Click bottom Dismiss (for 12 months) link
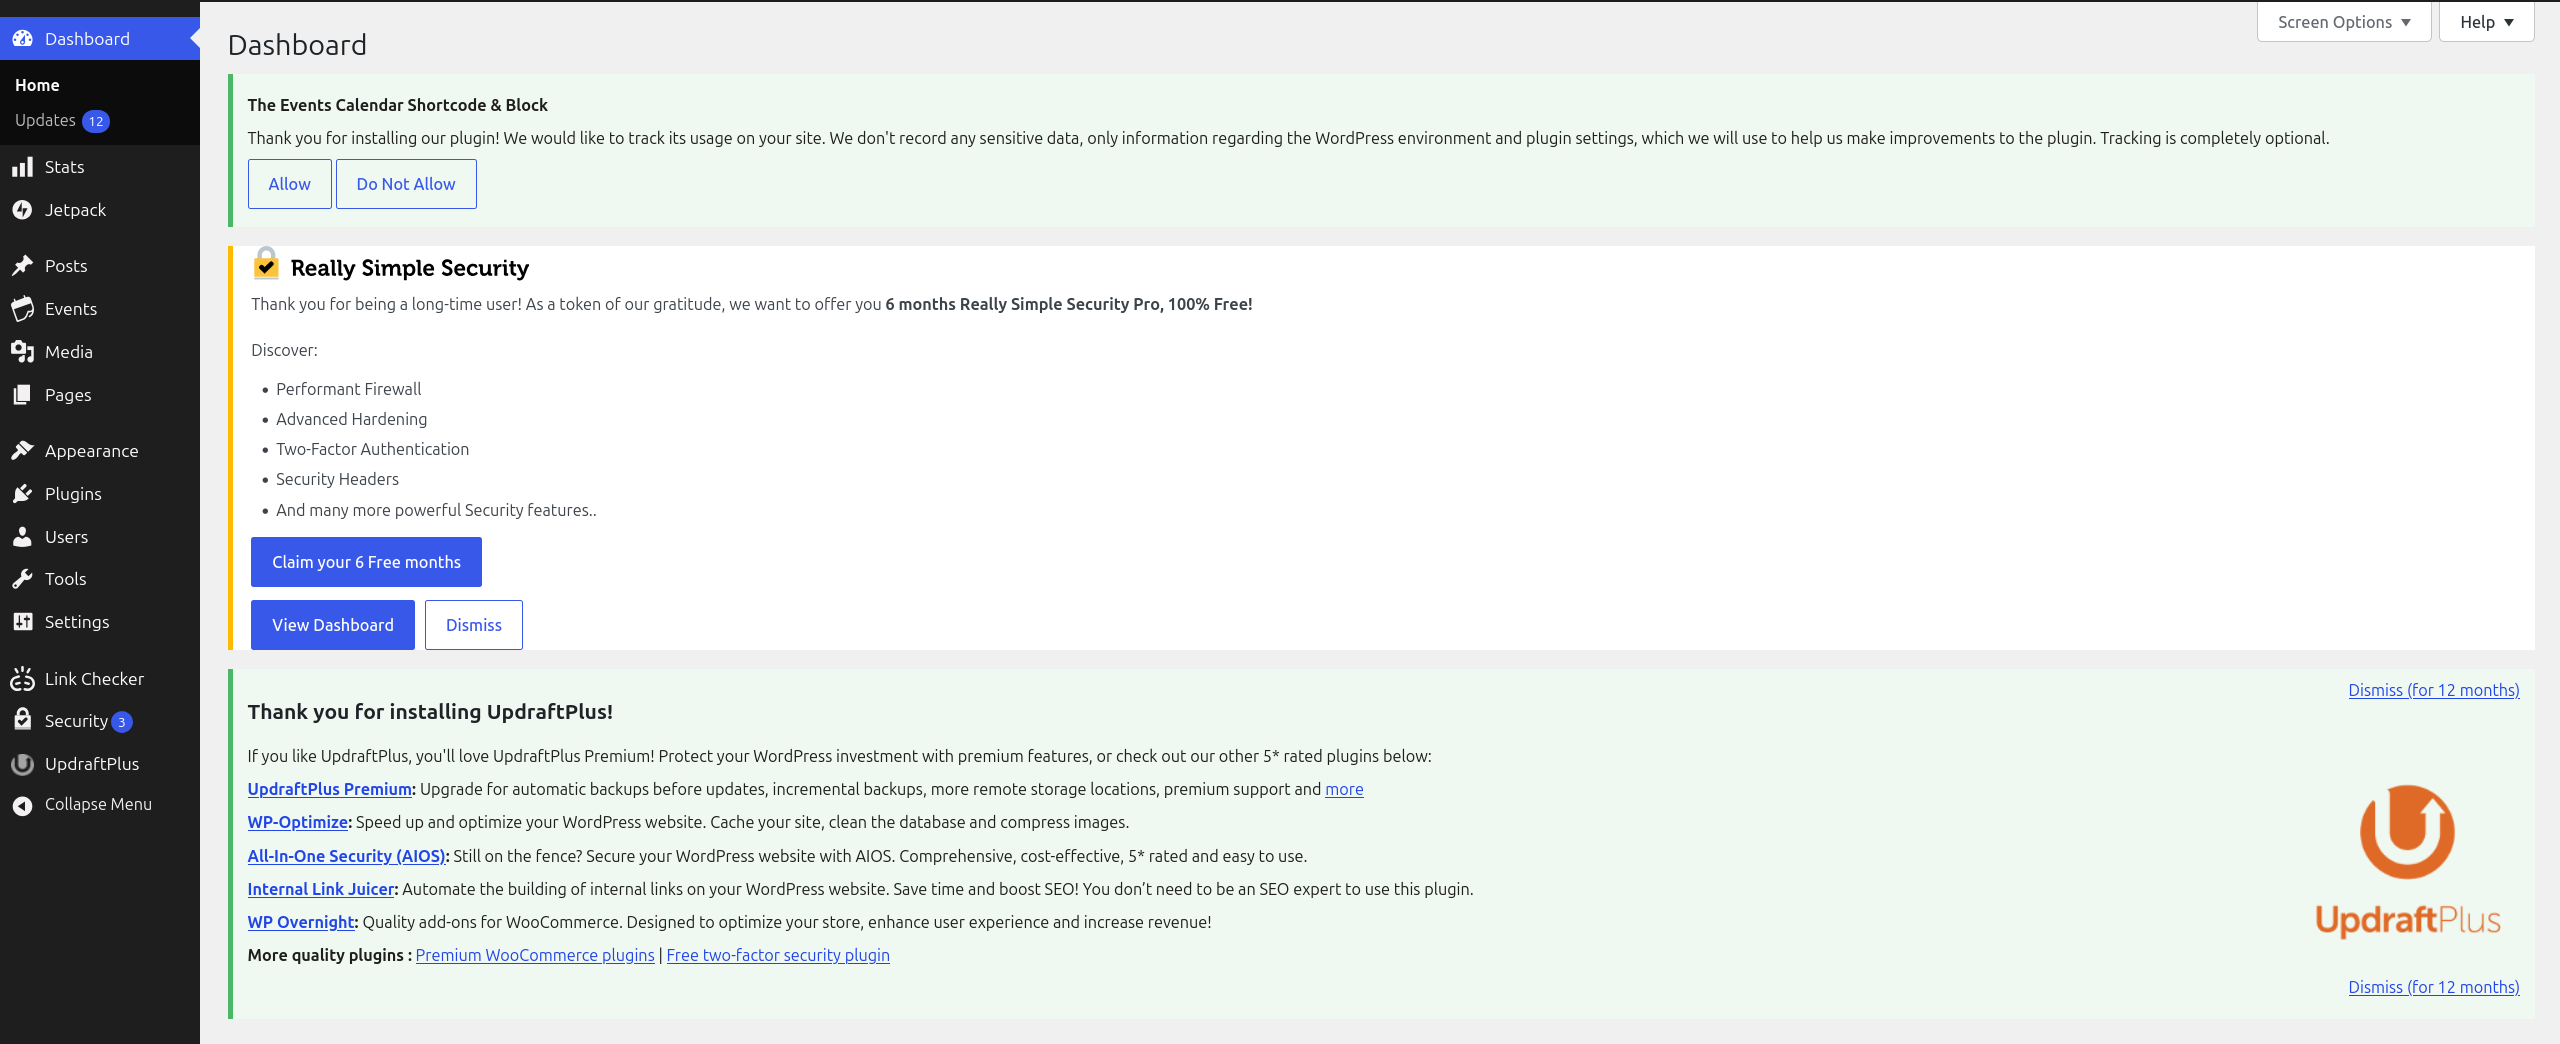The image size is (2560, 1044). point(2434,987)
